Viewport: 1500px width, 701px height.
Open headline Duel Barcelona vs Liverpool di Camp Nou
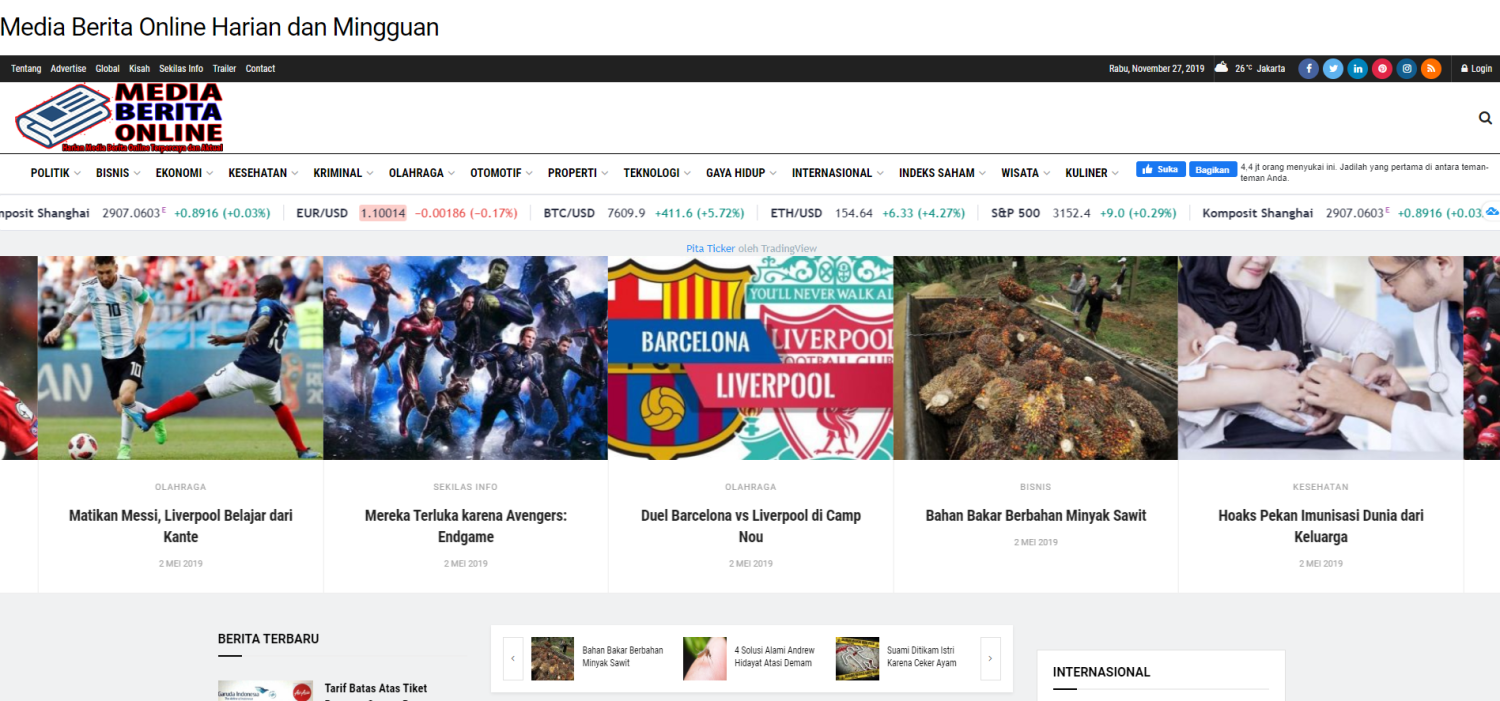click(751, 526)
